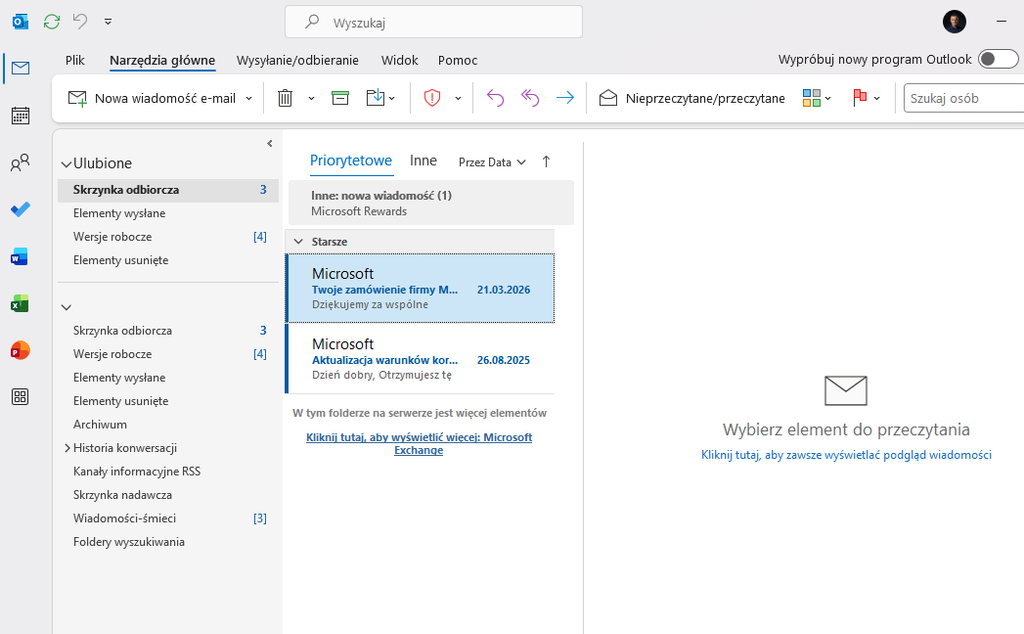This screenshot has height=634, width=1024.
Task: Open Nowa wiadomość e-mail dropdown arrow
Action: coord(249,99)
